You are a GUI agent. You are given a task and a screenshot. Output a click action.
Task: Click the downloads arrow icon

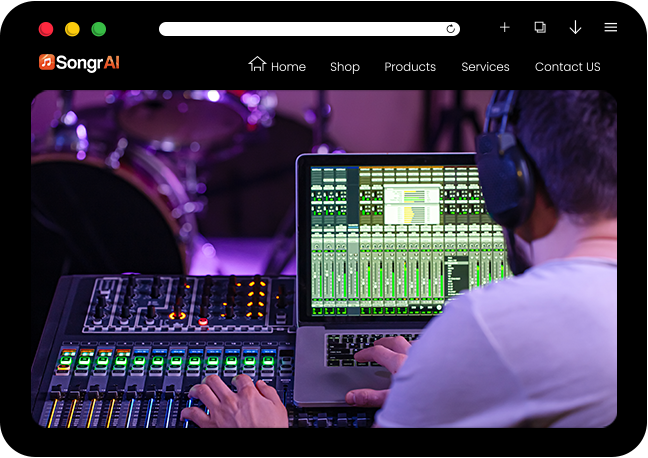(575, 28)
